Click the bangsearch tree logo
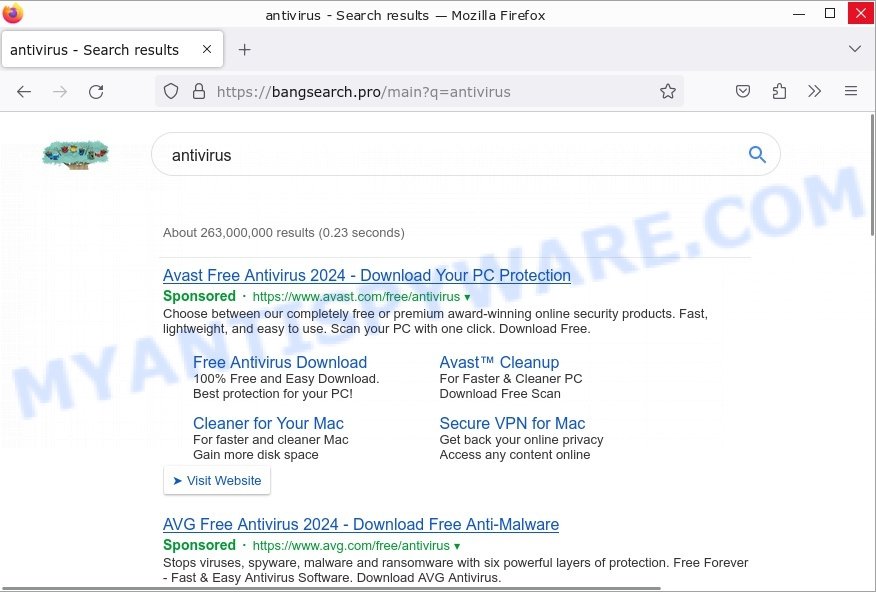Screen dimensions: 876x592 [x=75, y=154]
